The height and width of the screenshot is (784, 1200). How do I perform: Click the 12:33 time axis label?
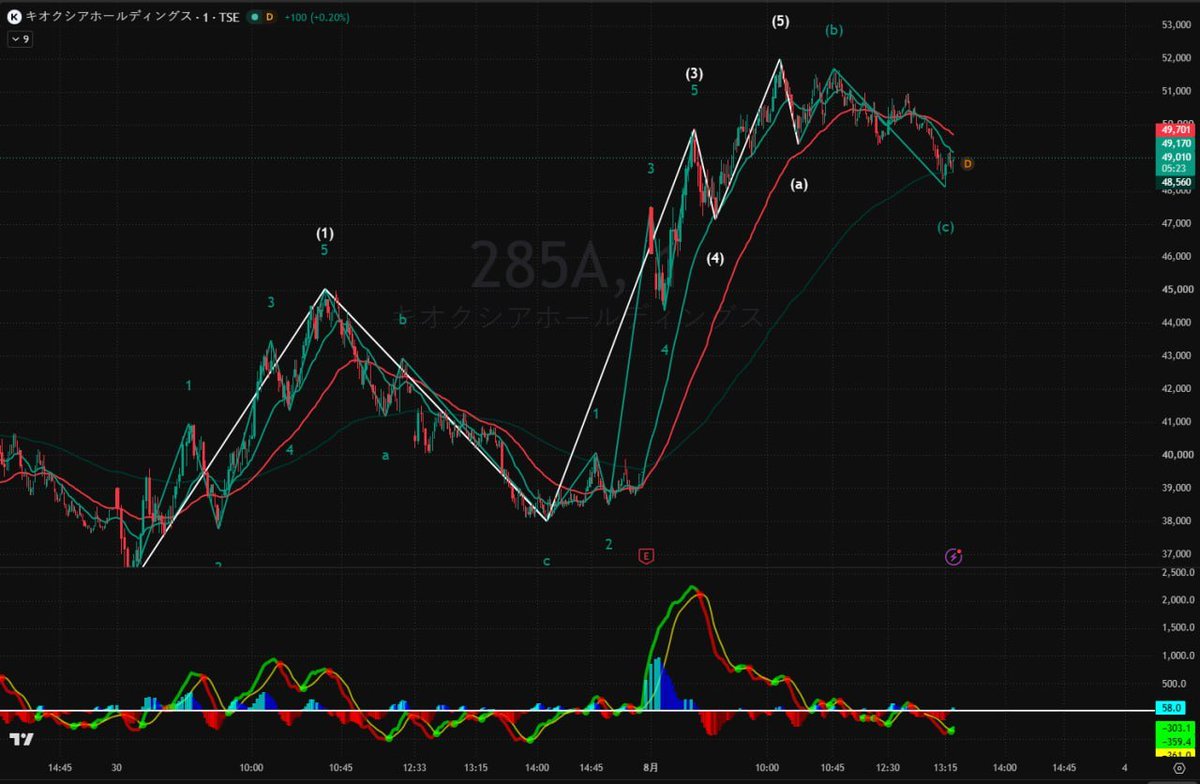point(415,768)
